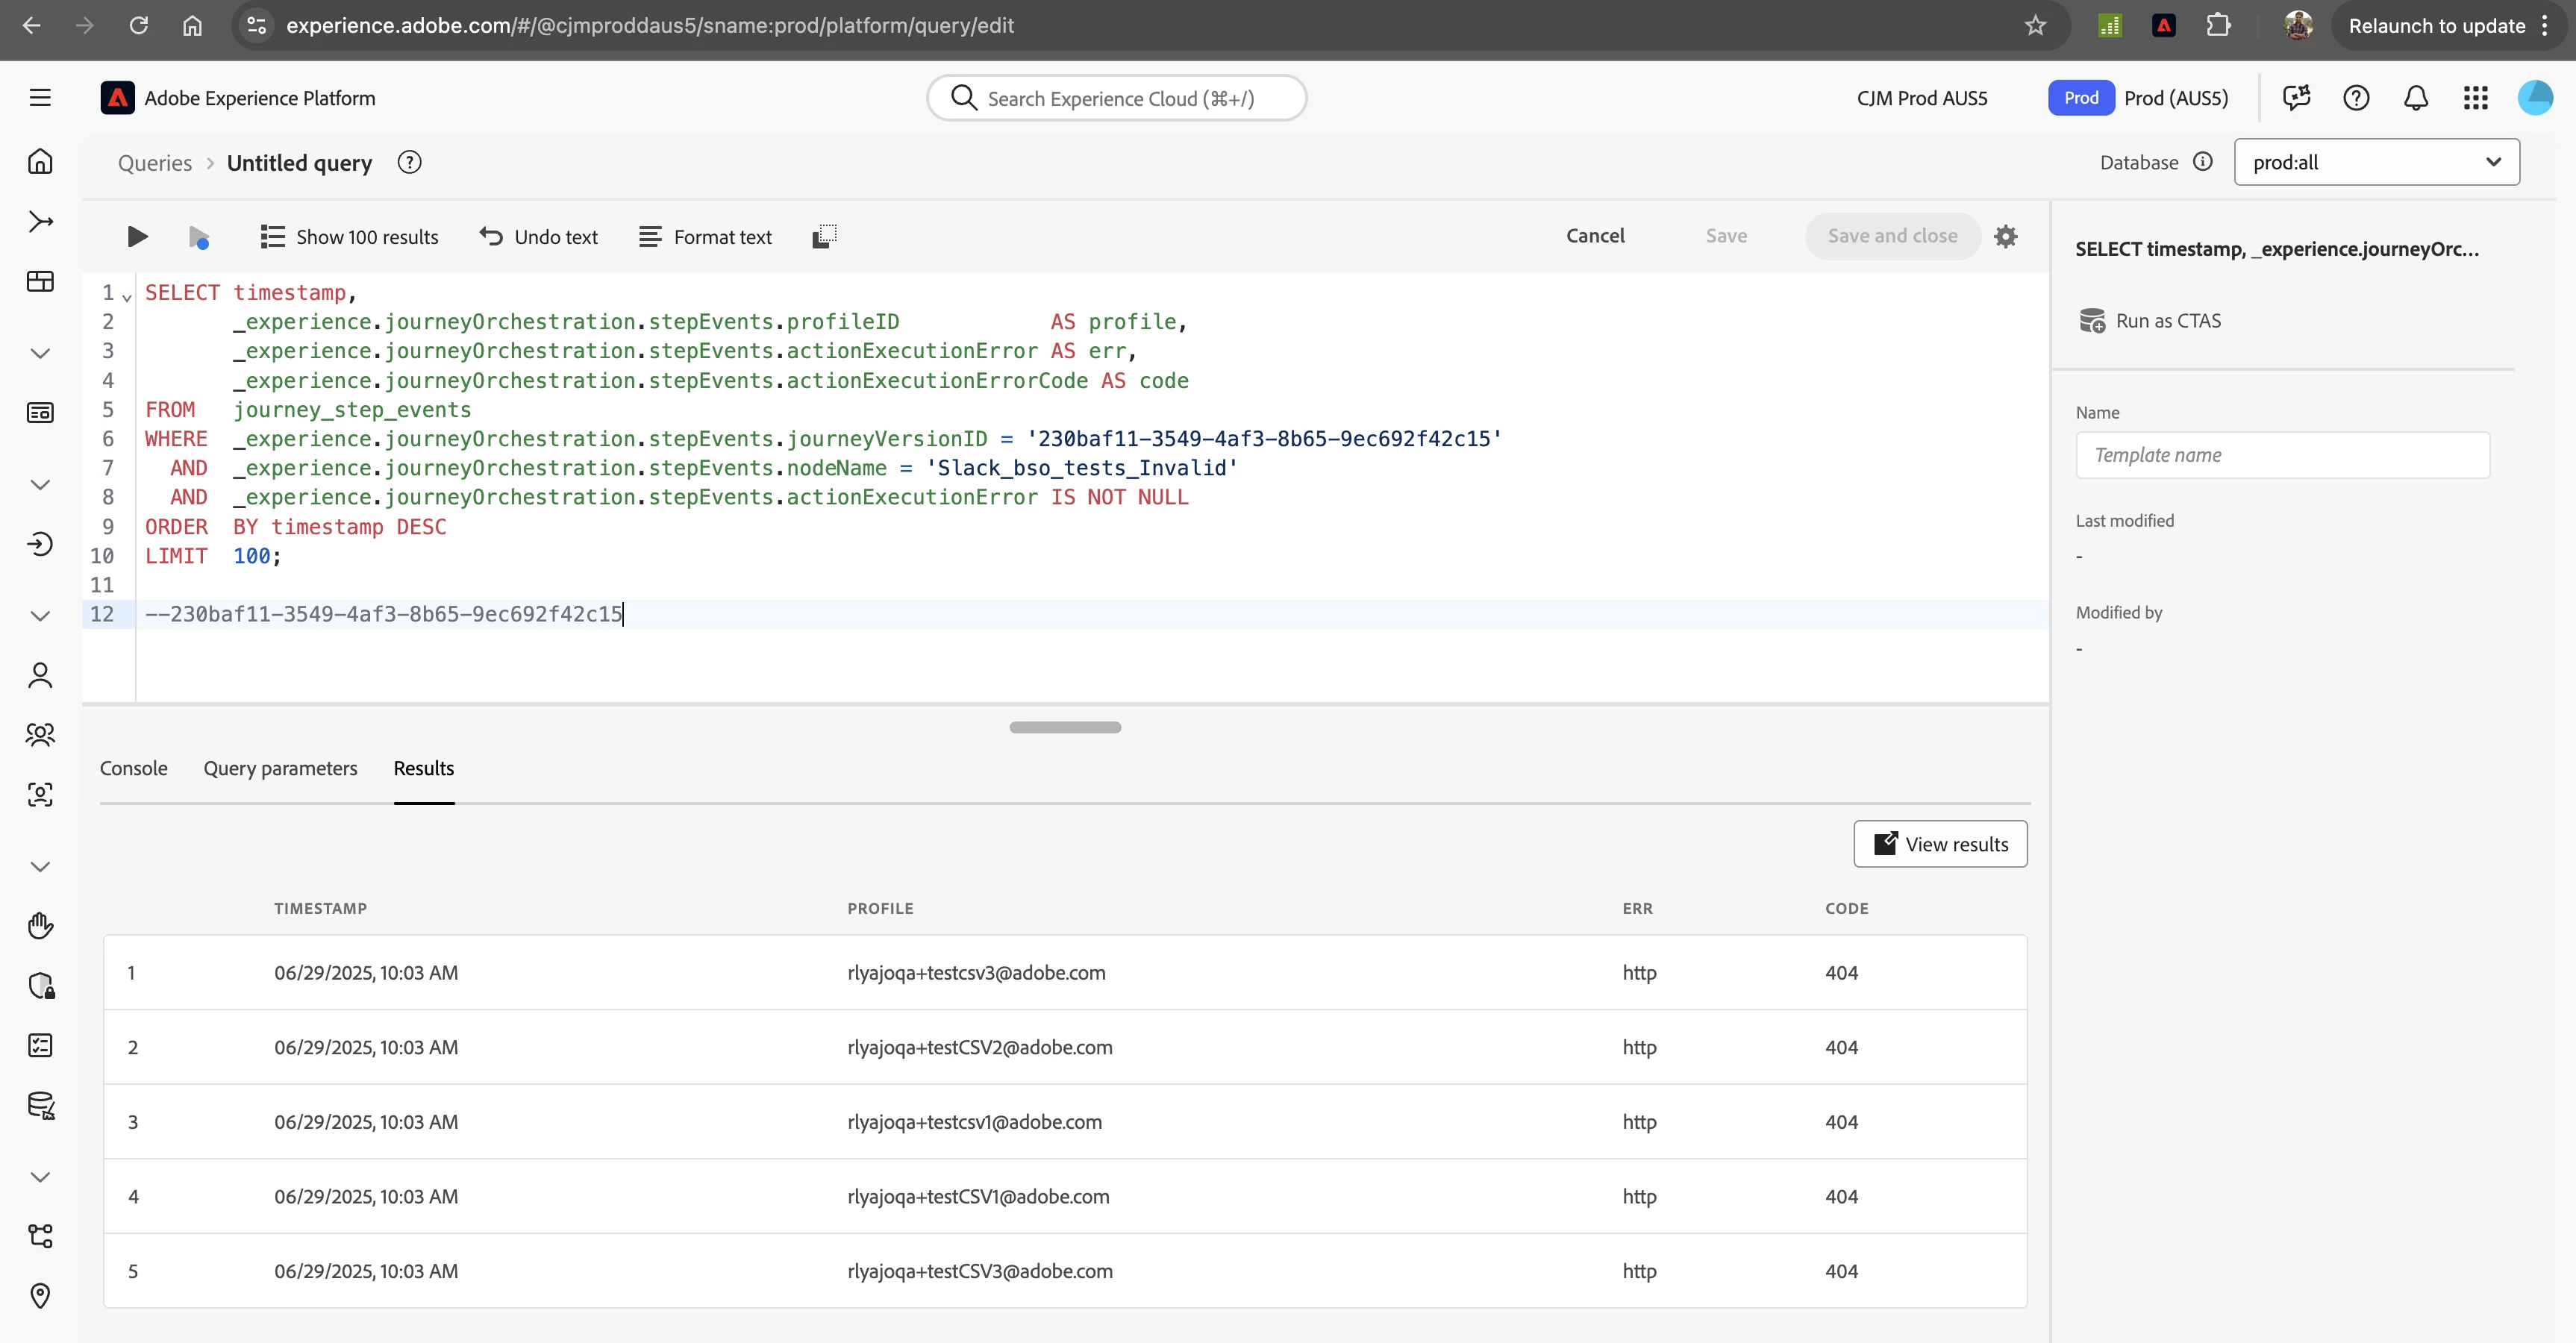Click the run selected query icon
The height and width of the screenshot is (1343, 2576).
tap(198, 237)
